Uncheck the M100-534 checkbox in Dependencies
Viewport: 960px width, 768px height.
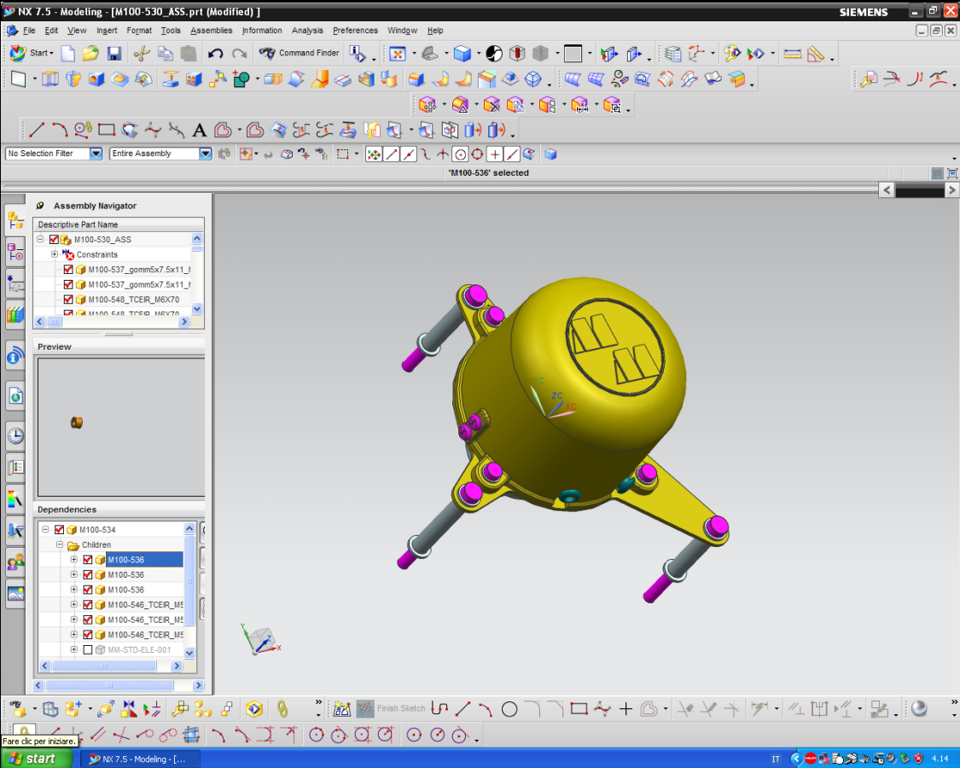point(59,530)
